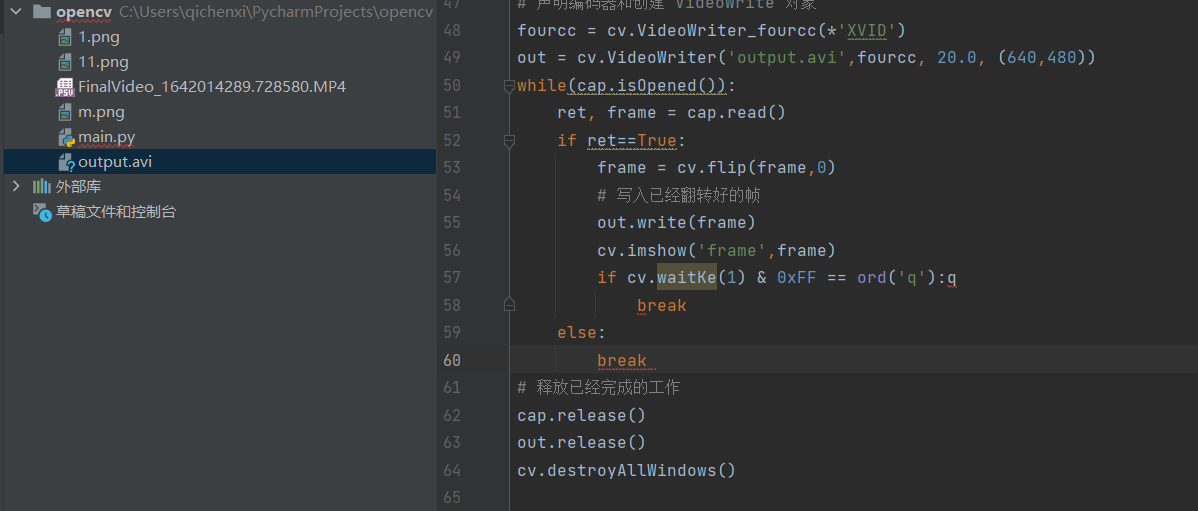Click the project path C:\Users\qichenxi\PycharmProjects\opencv

point(277,11)
